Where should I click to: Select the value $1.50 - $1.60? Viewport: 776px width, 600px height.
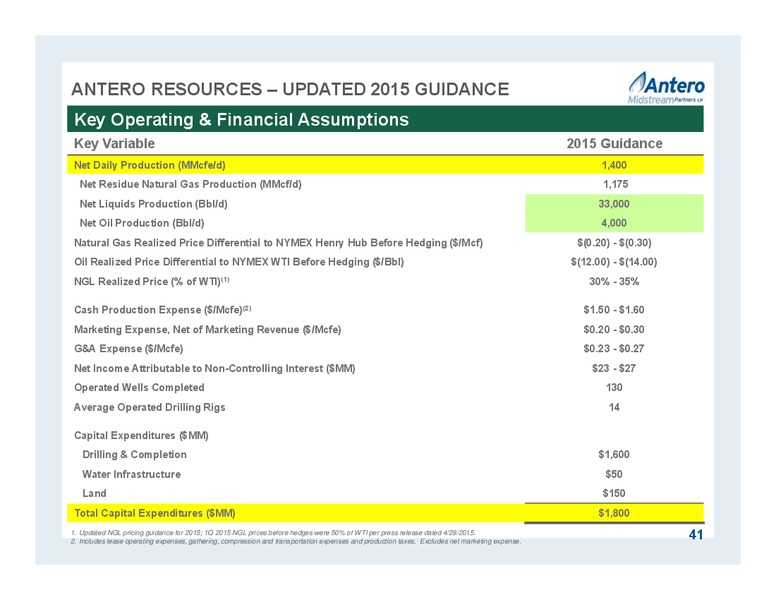614,310
